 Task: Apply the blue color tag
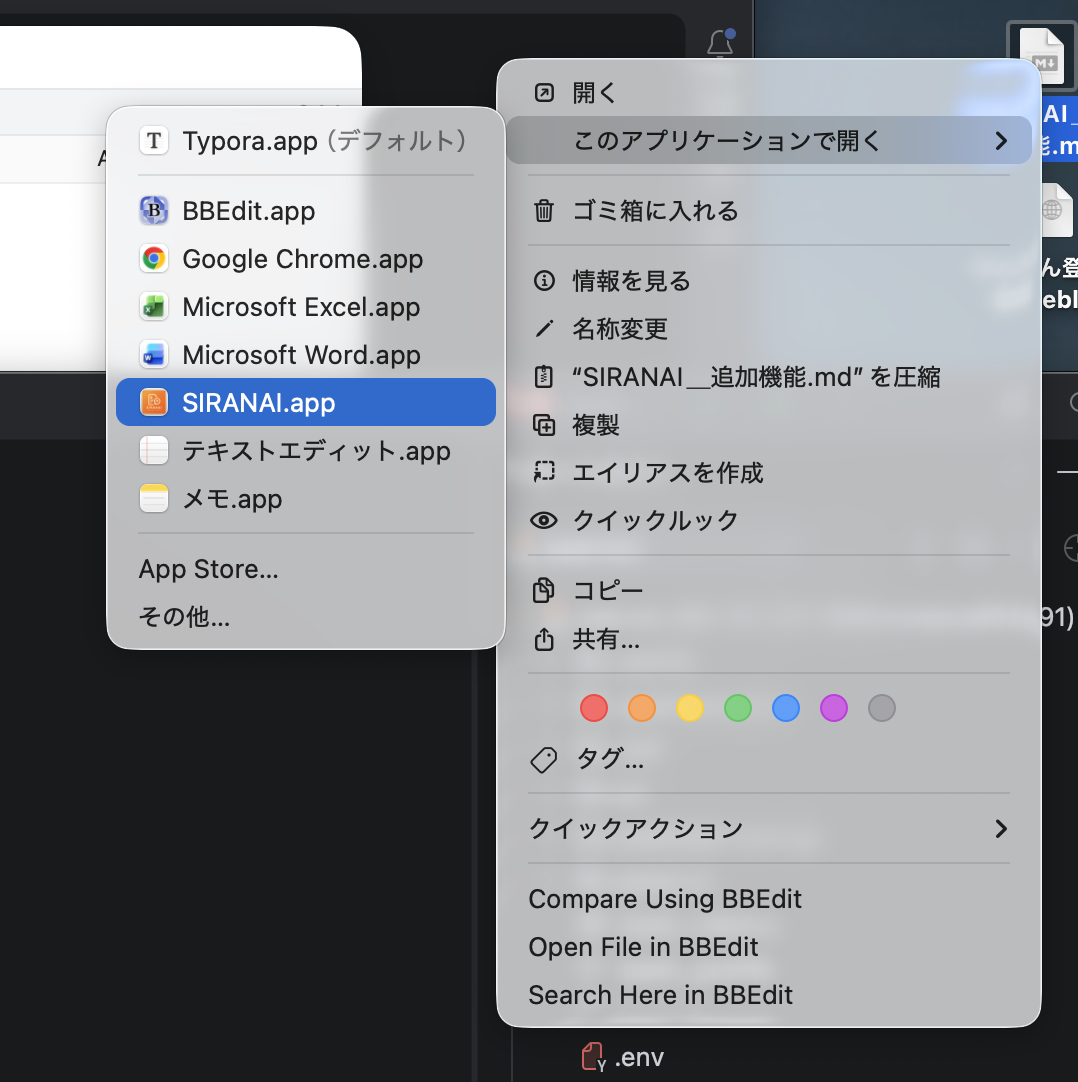[785, 708]
